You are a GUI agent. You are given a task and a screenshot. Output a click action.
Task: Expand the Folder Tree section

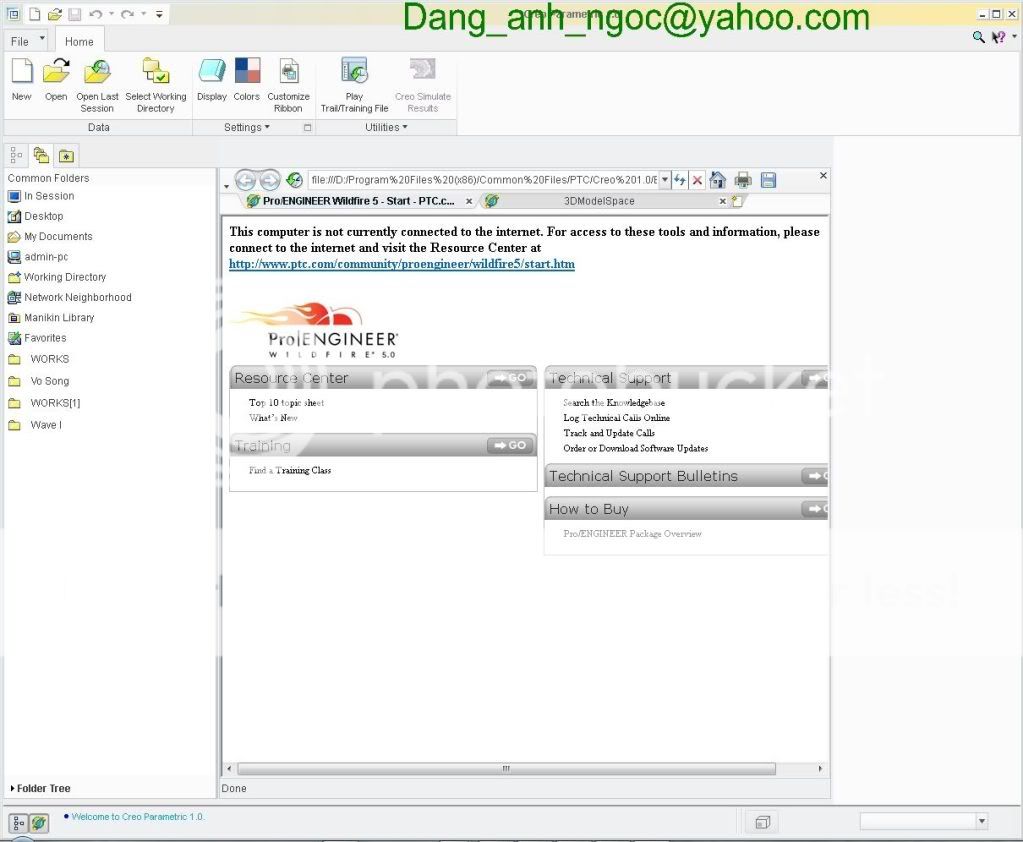point(40,789)
